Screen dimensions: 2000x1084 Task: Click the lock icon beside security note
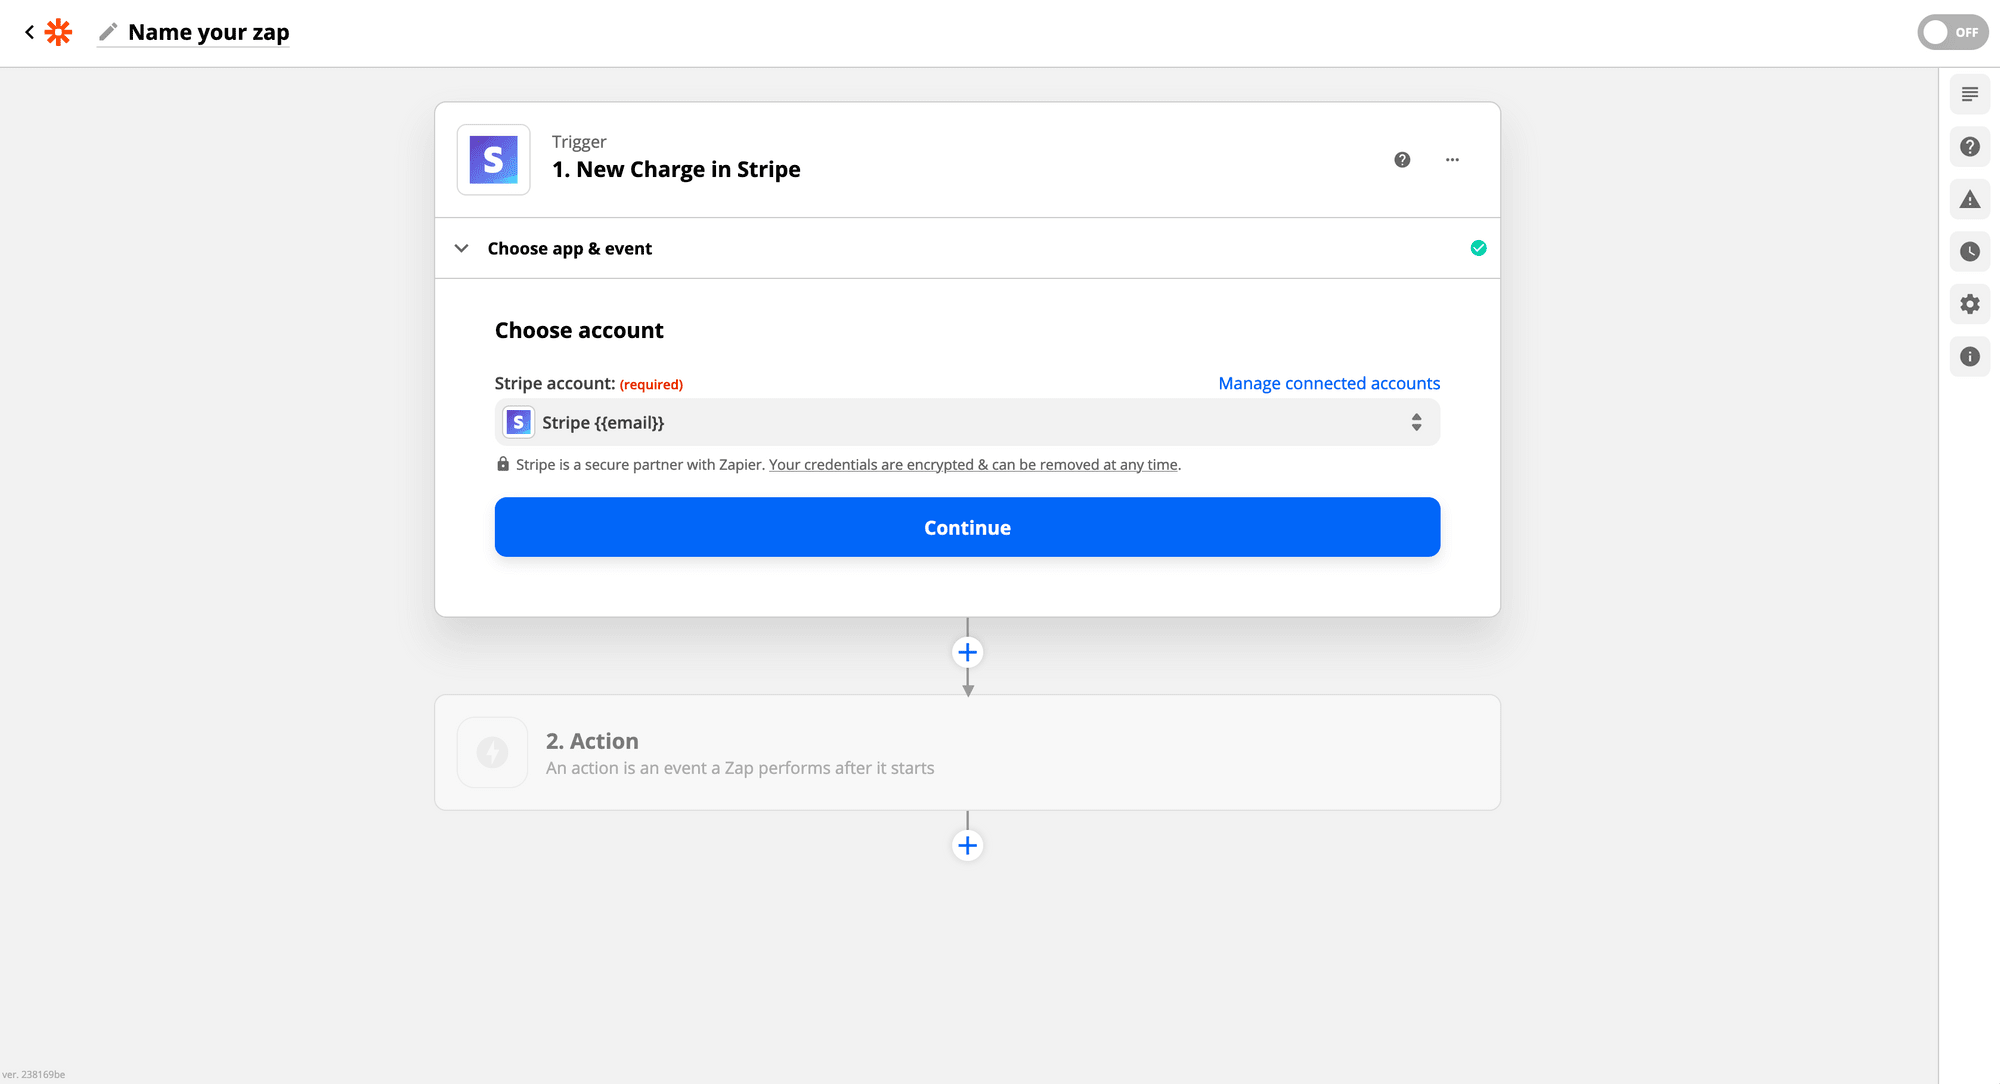[x=503, y=464]
